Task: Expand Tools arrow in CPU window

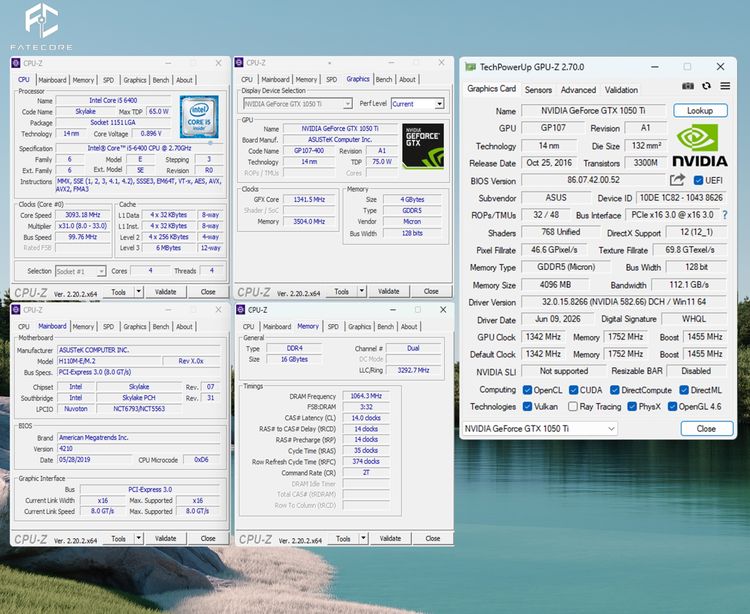Action: [x=138, y=292]
